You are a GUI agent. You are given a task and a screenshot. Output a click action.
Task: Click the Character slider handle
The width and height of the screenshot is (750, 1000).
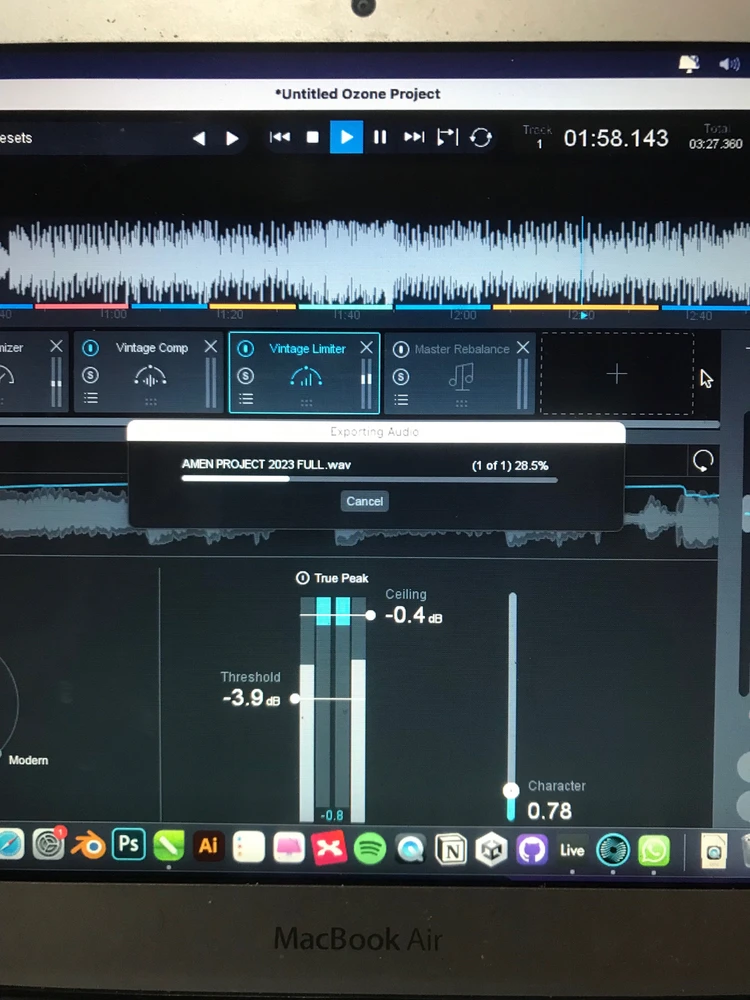512,790
